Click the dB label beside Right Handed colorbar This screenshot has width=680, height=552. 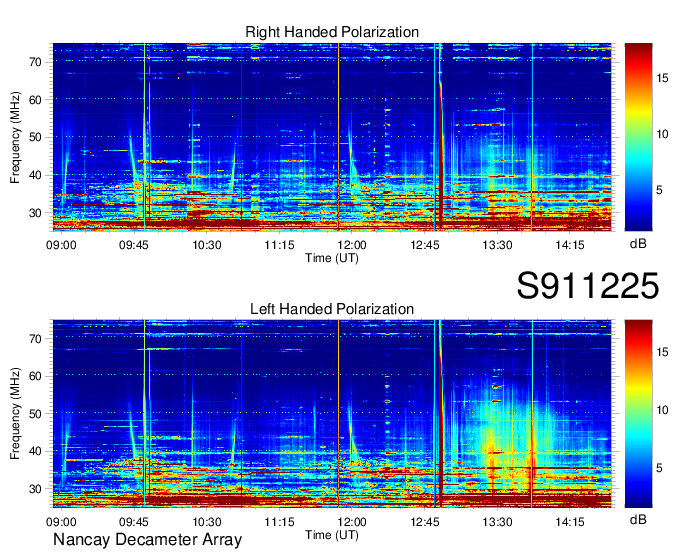point(638,244)
